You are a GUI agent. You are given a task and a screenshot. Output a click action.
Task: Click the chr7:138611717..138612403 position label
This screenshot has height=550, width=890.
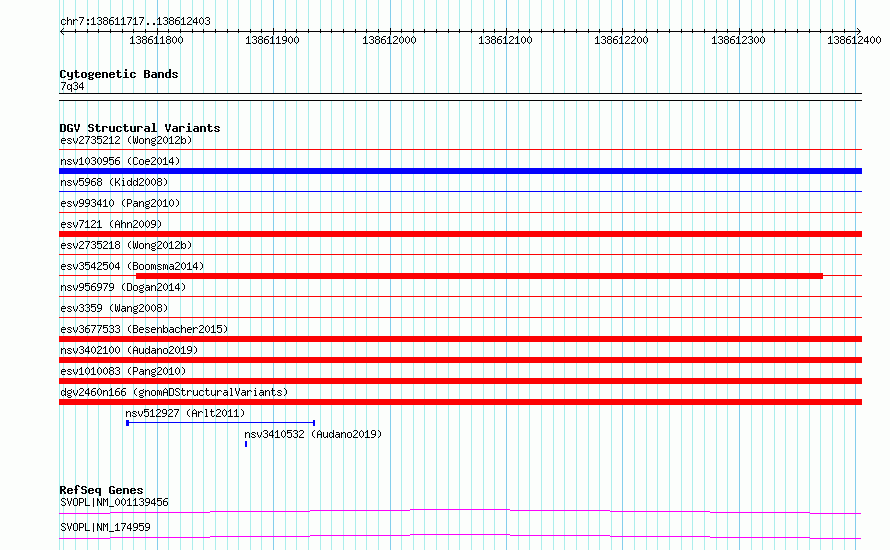pos(135,21)
